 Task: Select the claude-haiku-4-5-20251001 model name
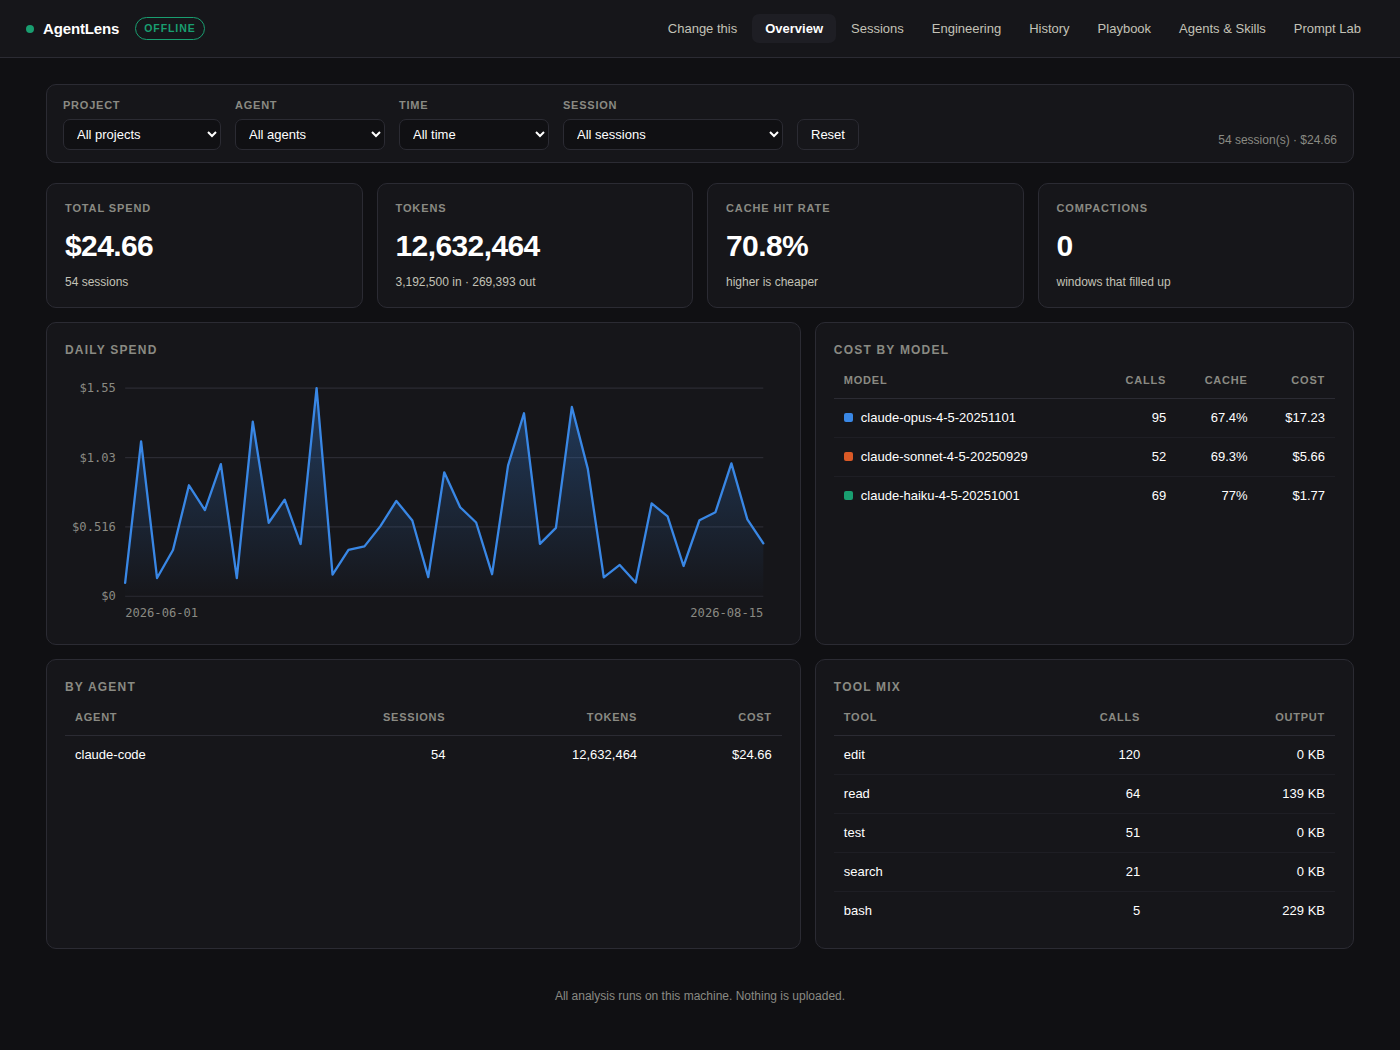[940, 496]
